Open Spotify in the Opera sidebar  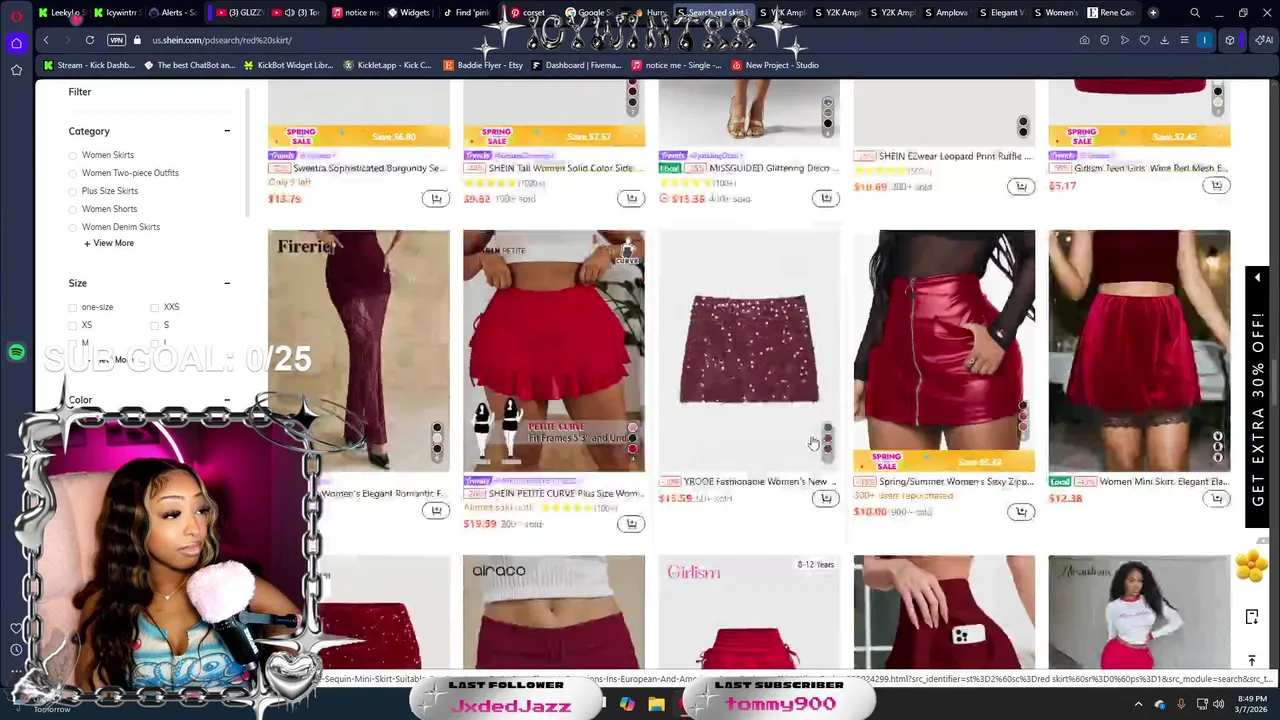(x=16, y=352)
